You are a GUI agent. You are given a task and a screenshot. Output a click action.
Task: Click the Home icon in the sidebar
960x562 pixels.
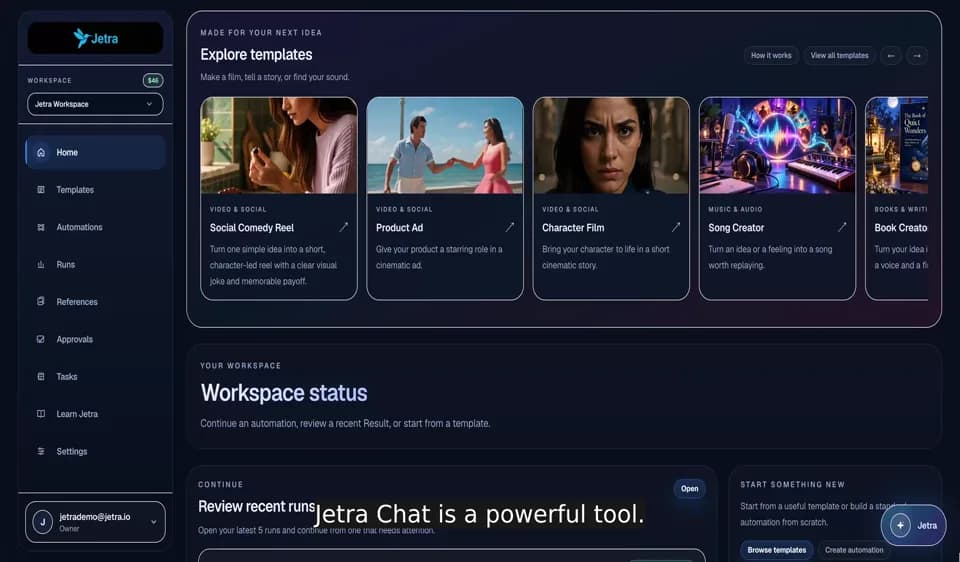(x=41, y=152)
